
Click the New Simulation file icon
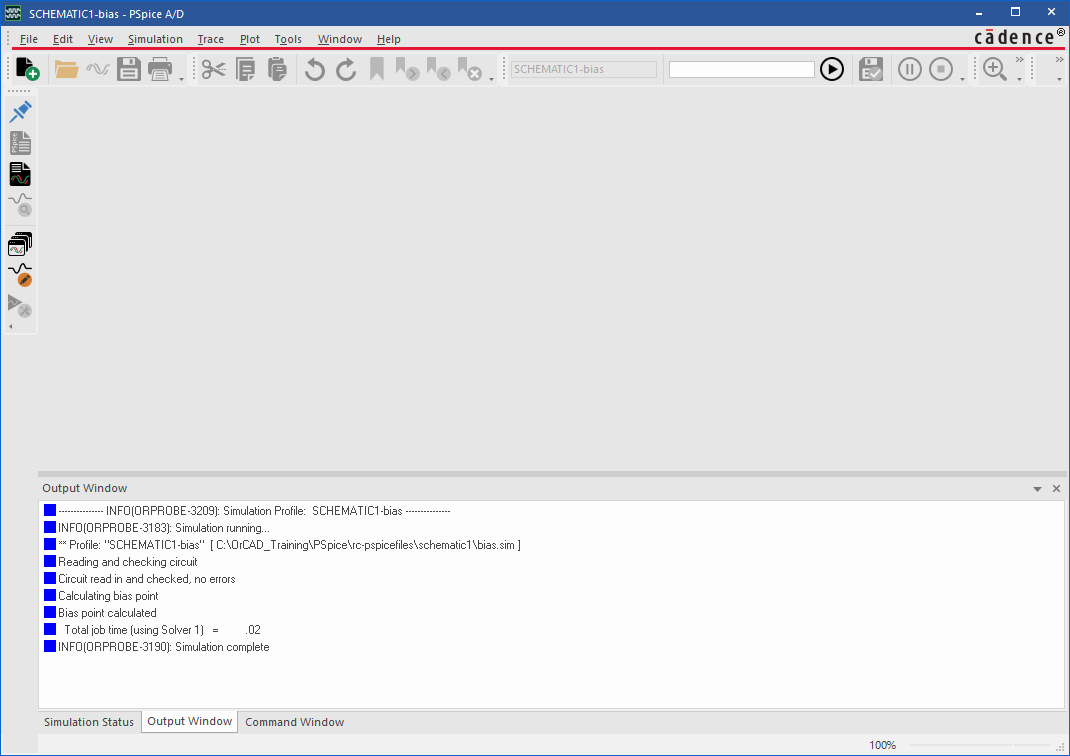pyautogui.click(x=27, y=69)
